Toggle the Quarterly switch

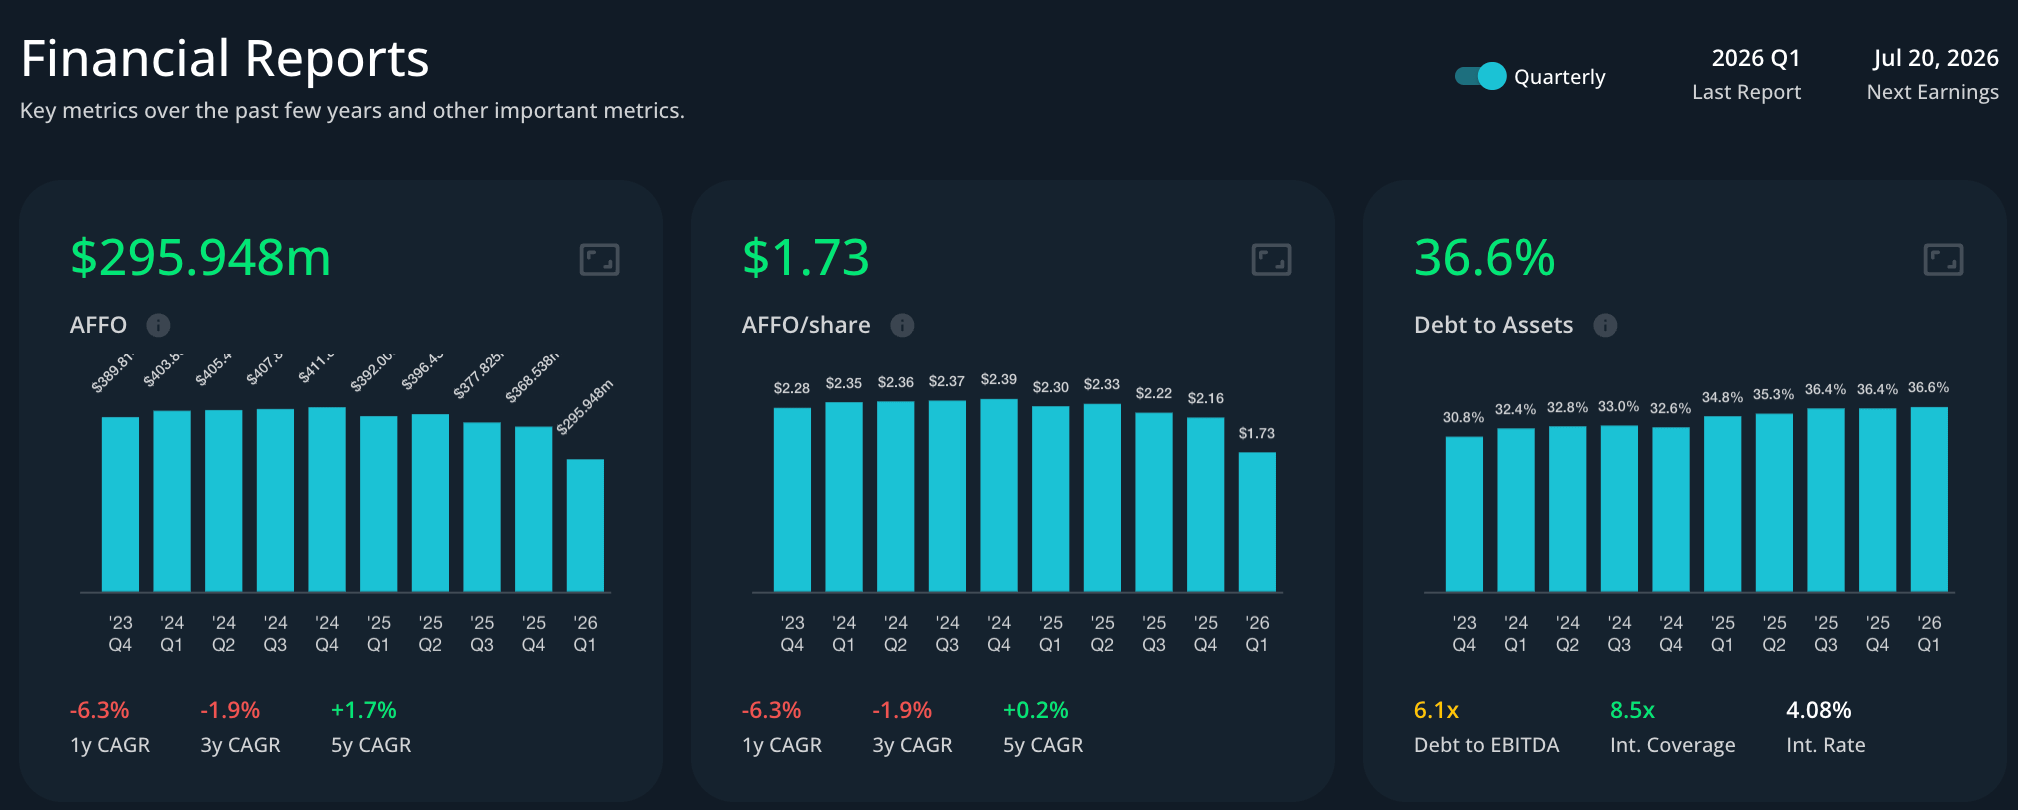click(x=1481, y=76)
